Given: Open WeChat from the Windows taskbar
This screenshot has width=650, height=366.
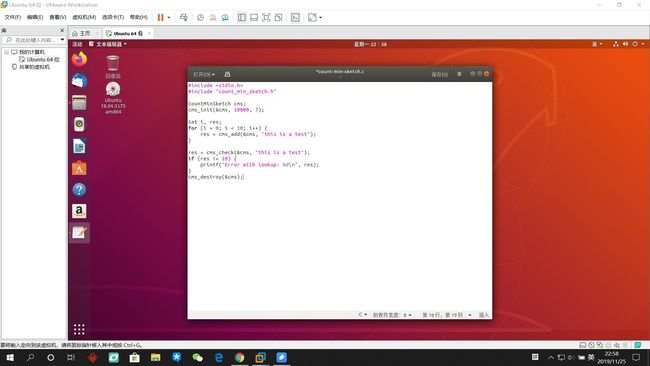Looking at the screenshot, I should 197,357.
